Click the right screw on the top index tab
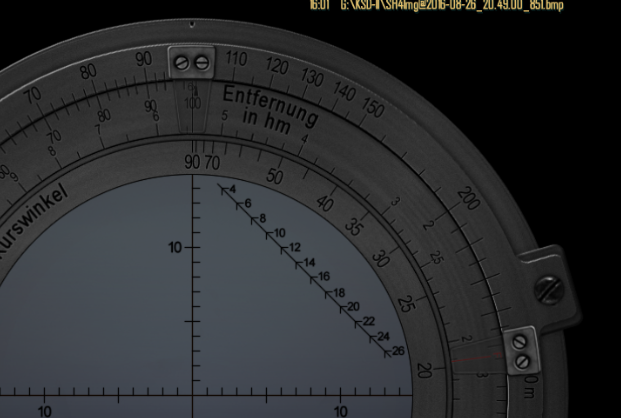621x418 pixels. point(202,63)
